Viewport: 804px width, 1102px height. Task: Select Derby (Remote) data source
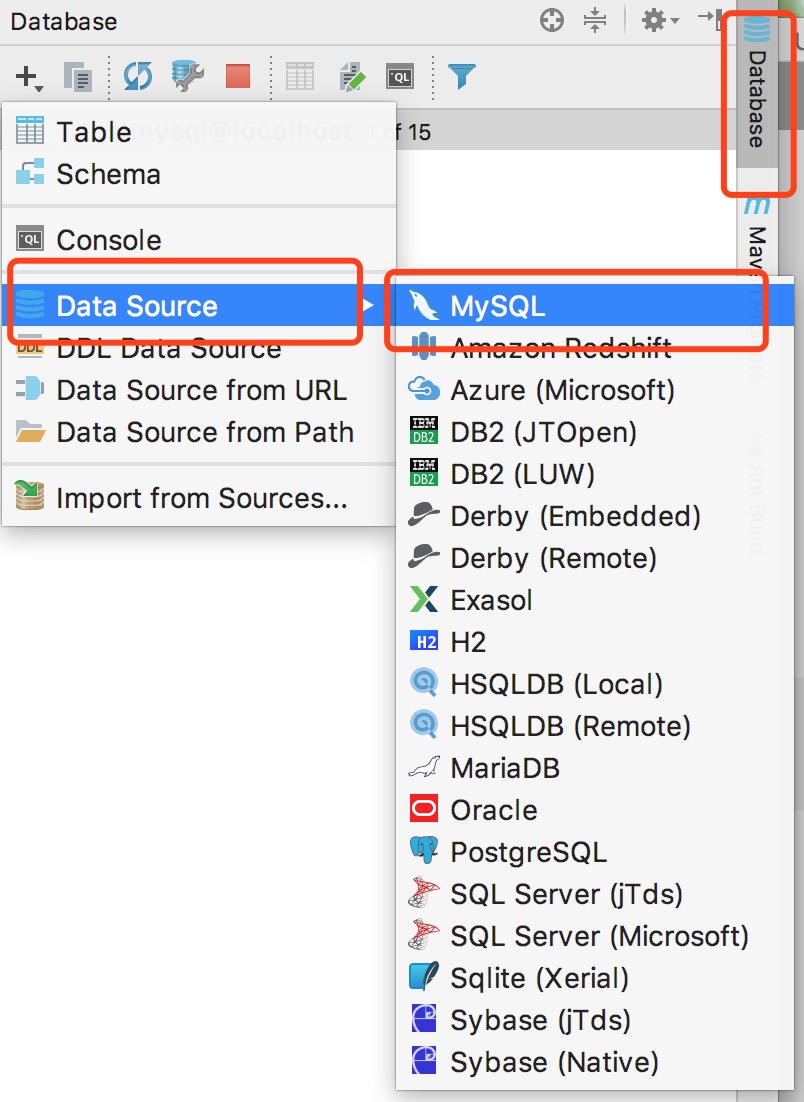595,558
